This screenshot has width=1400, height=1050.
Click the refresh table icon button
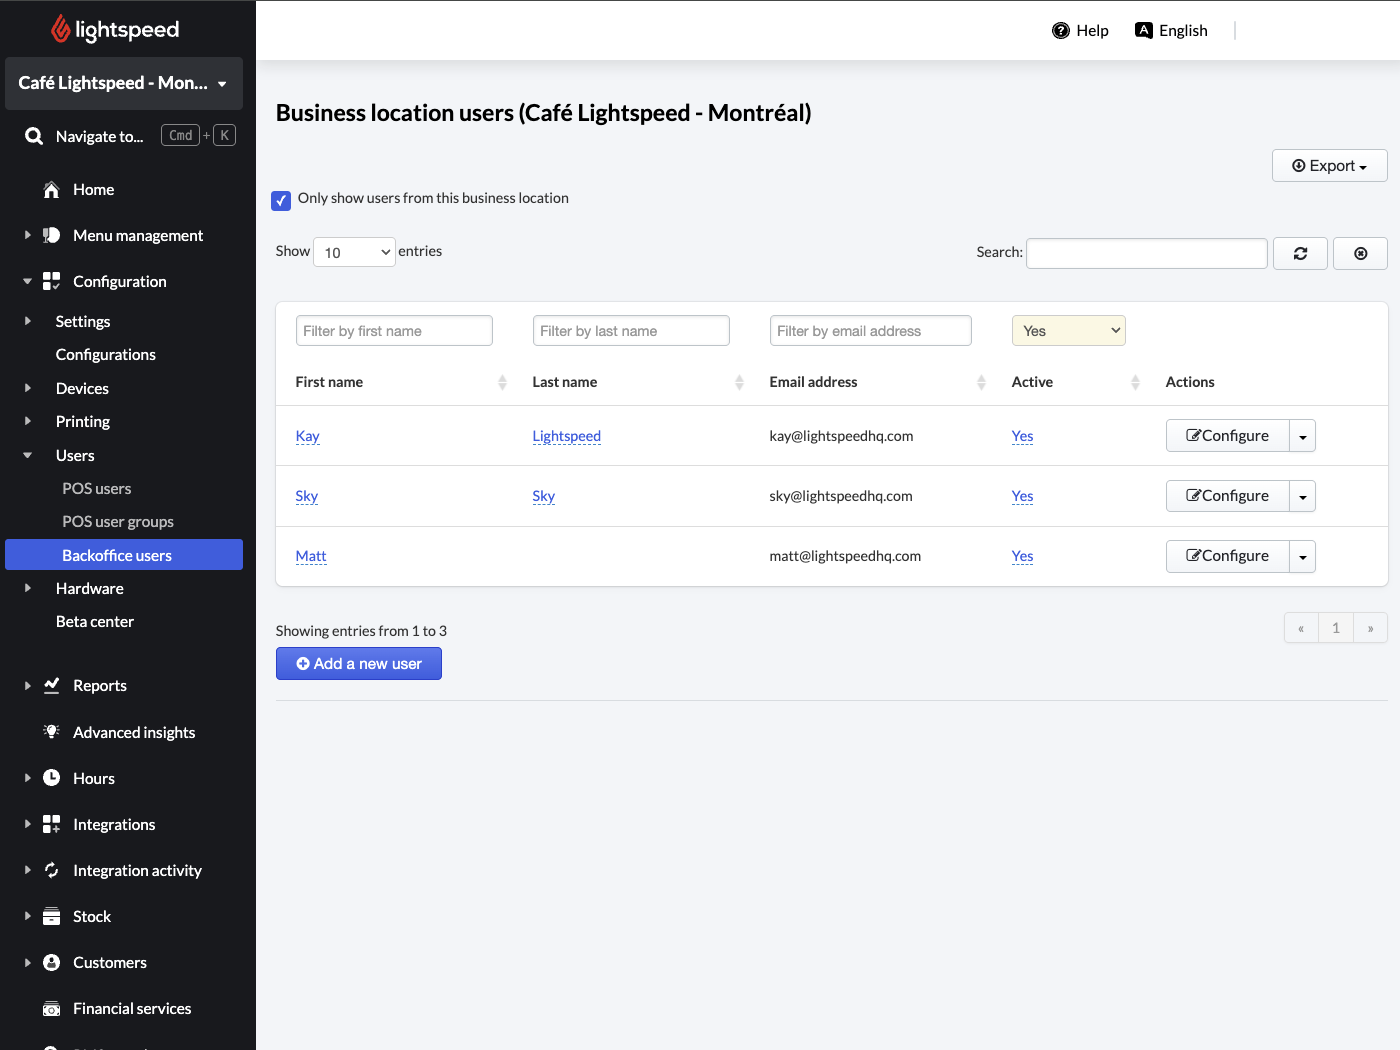tap(1300, 254)
